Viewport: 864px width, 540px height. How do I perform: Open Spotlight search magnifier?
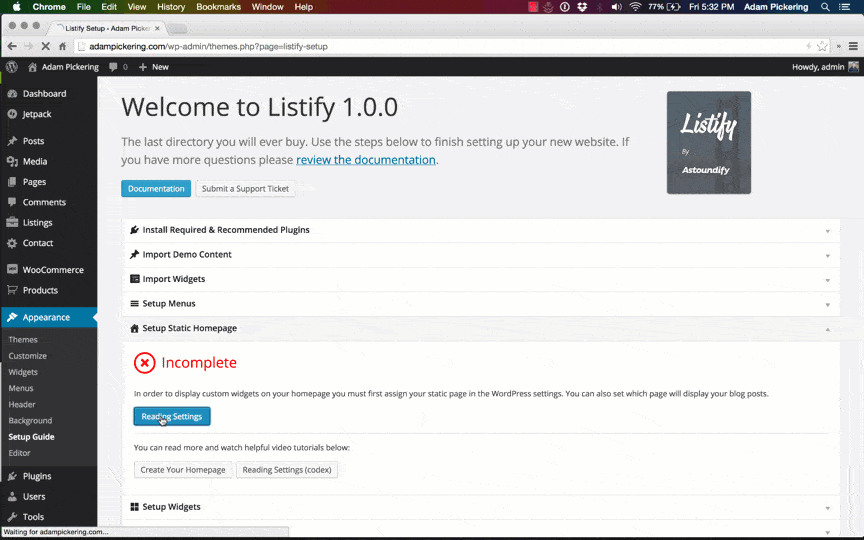coord(825,7)
